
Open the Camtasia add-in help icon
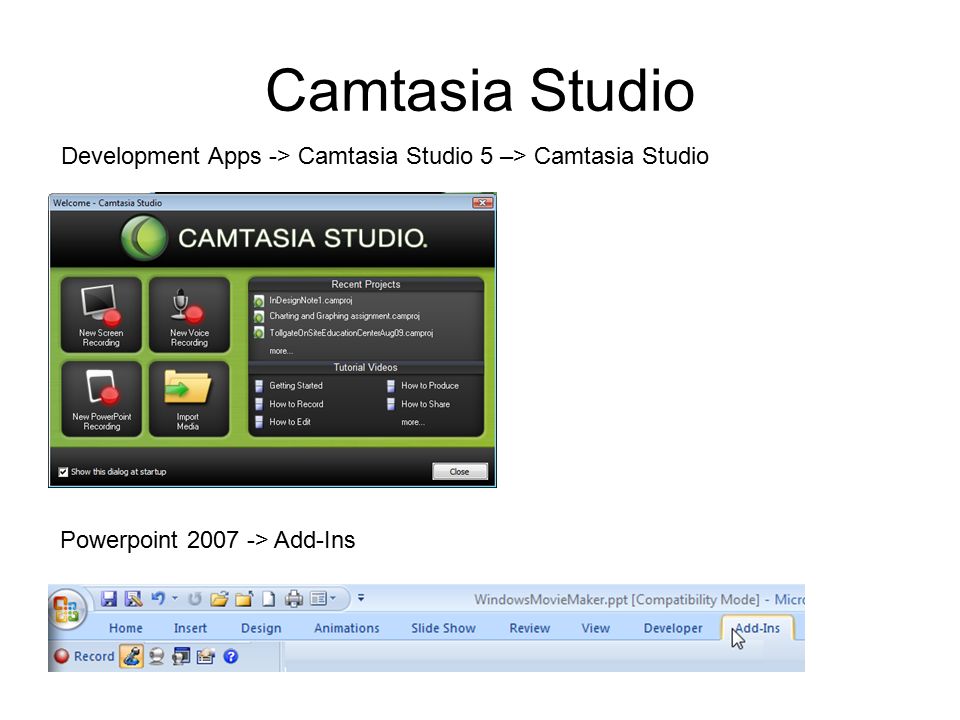231,656
